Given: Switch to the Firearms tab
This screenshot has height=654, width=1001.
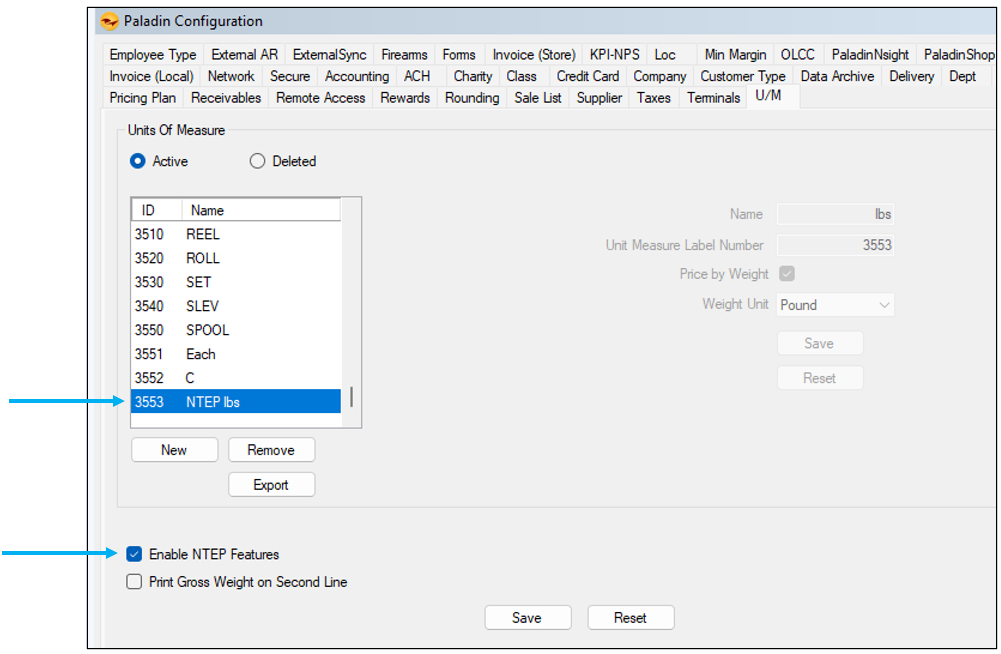Looking at the screenshot, I should tap(404, 55).
